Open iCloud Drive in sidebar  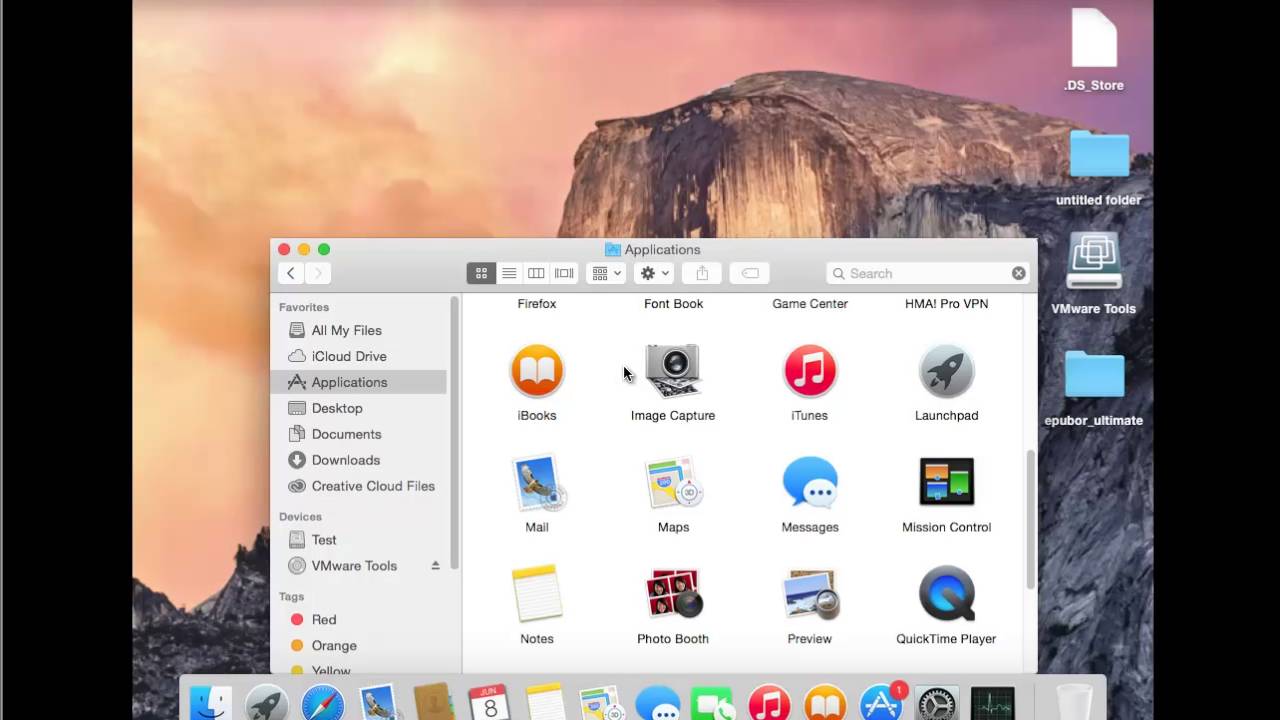[x=358, y=356]
